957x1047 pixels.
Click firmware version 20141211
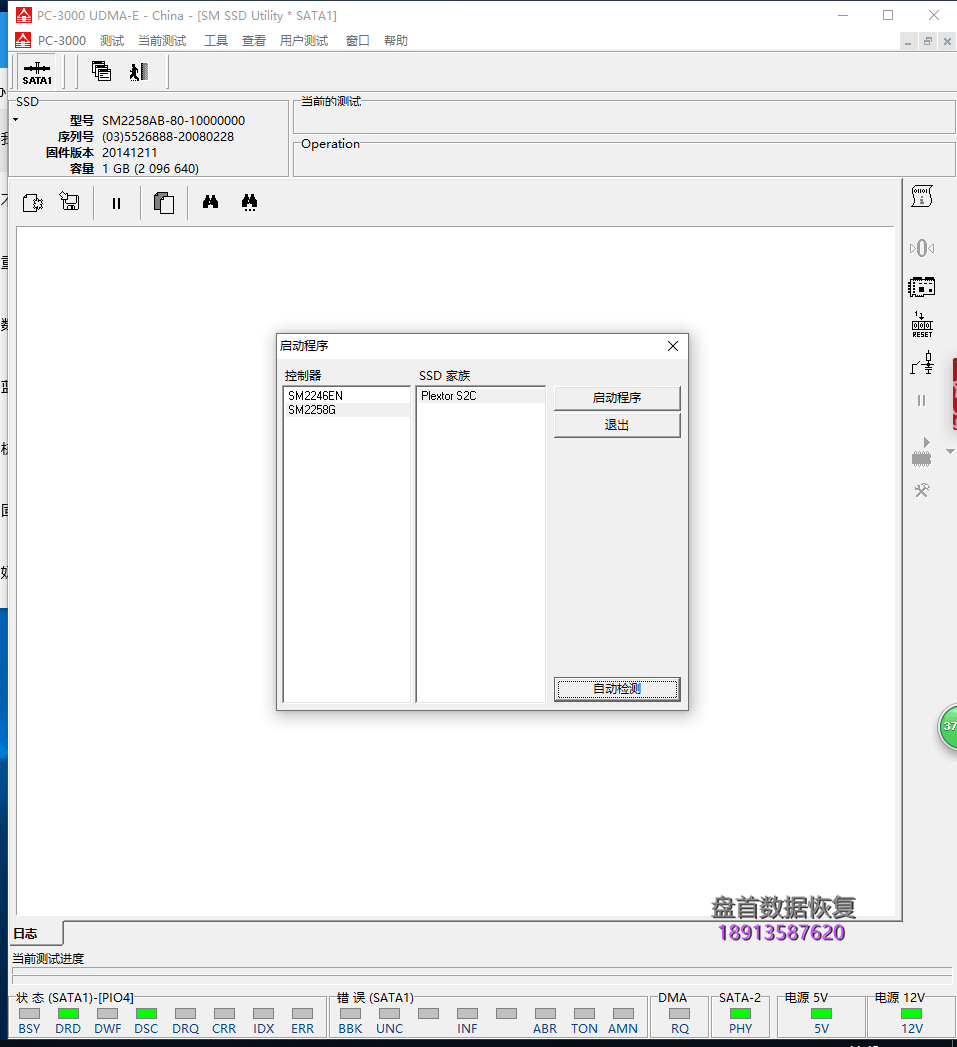(130, 152)
